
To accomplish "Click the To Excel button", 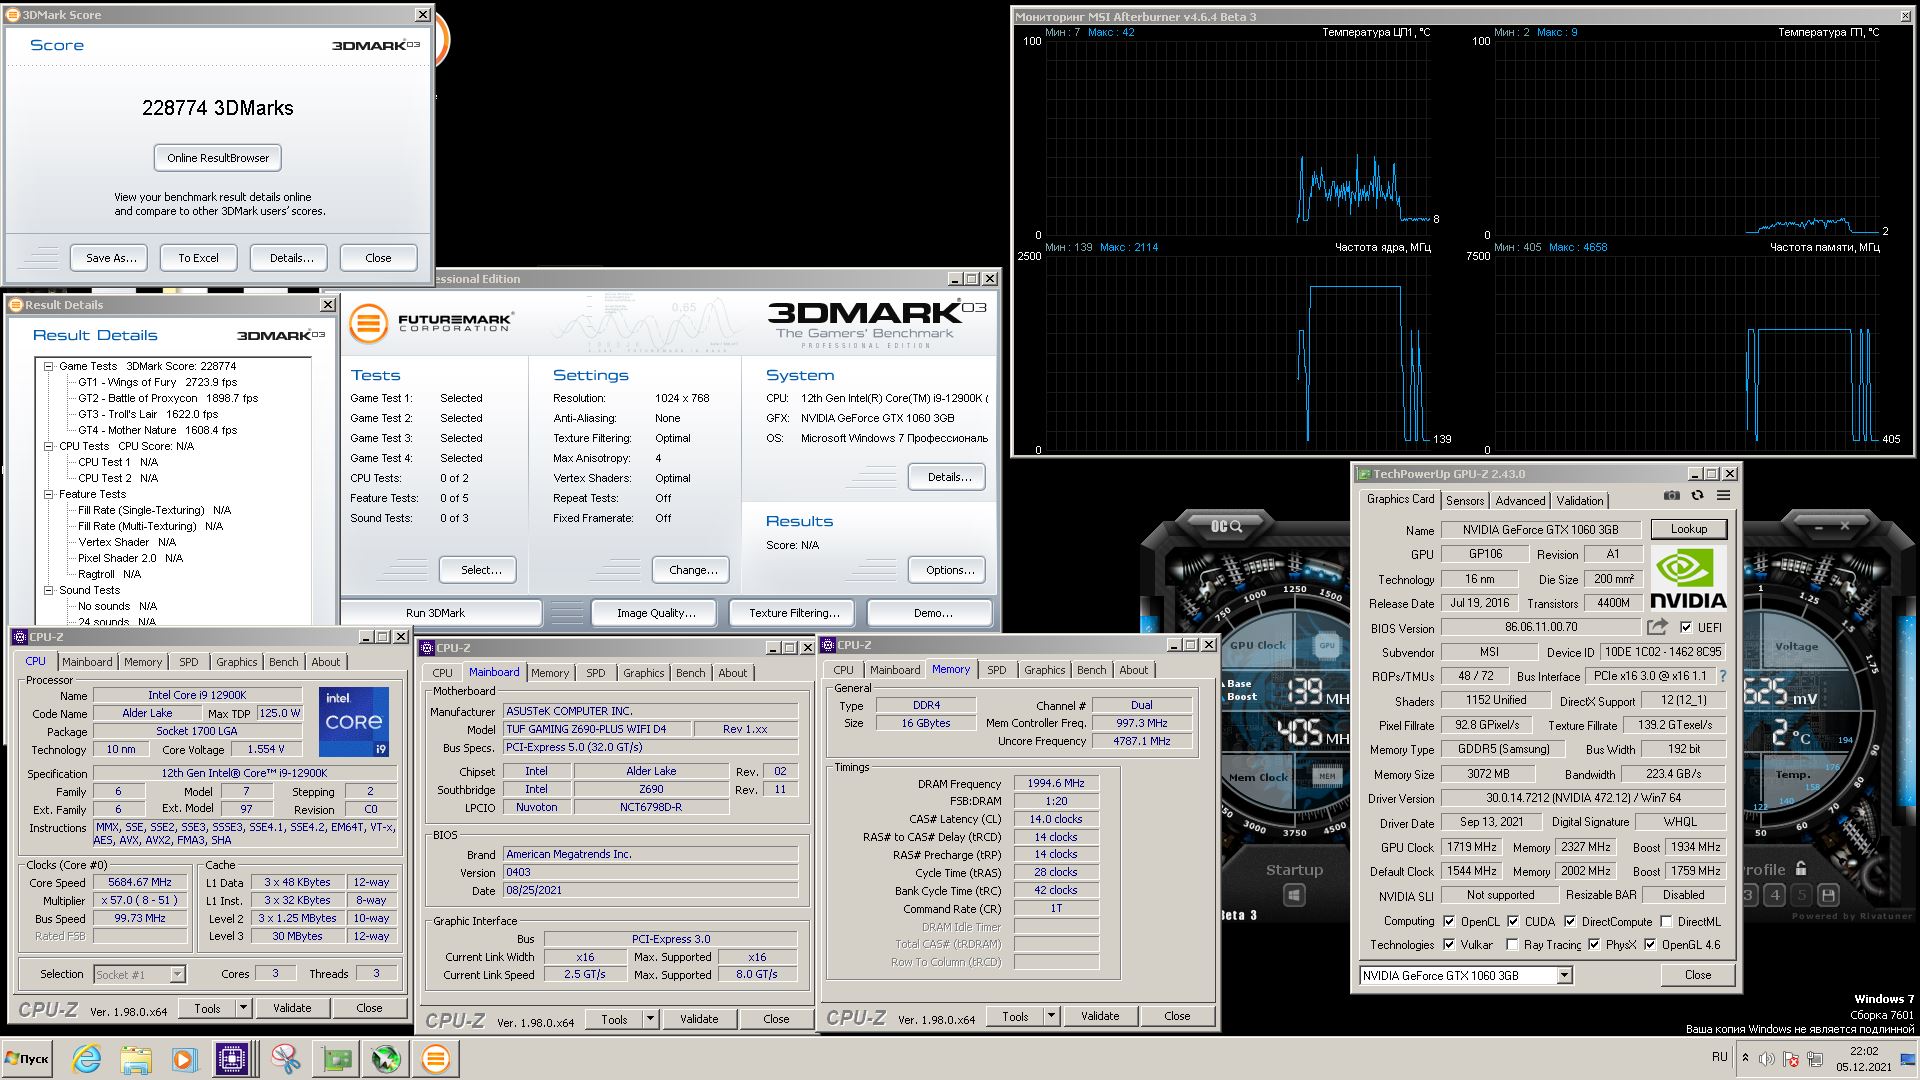I will pos(198,258).
